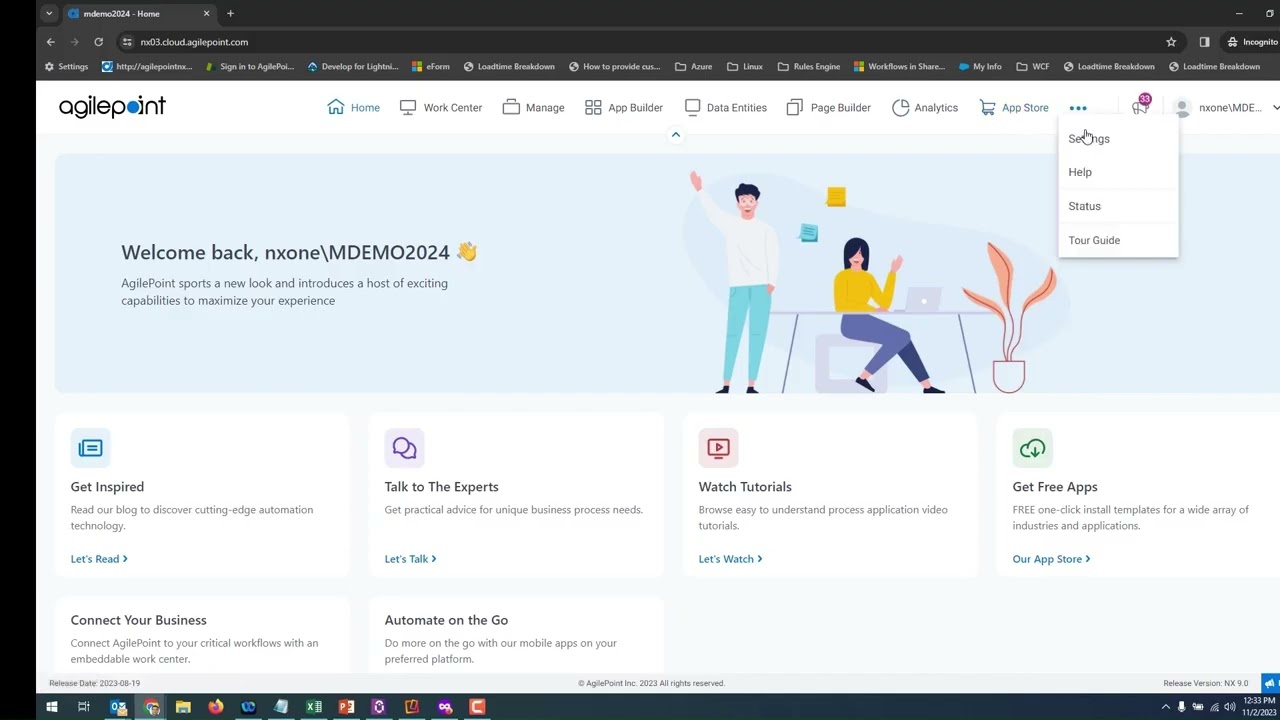Click the user avatar icon

[x=1182, y=107]
